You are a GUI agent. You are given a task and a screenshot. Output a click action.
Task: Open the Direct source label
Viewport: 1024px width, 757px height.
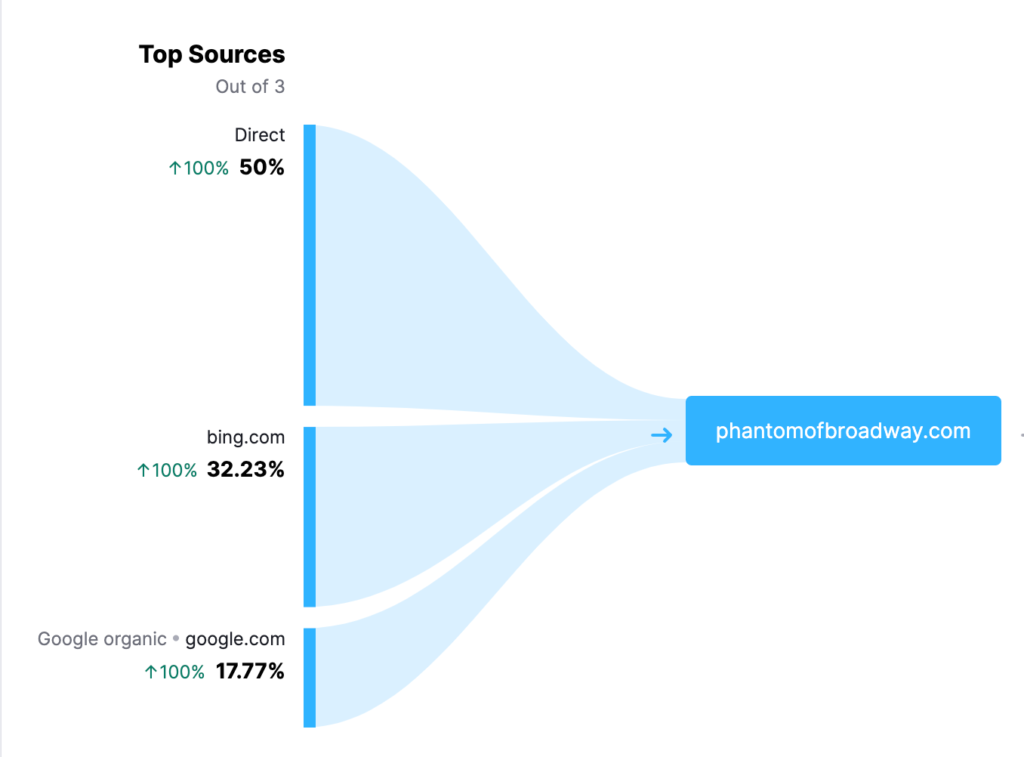coord(260,135)
